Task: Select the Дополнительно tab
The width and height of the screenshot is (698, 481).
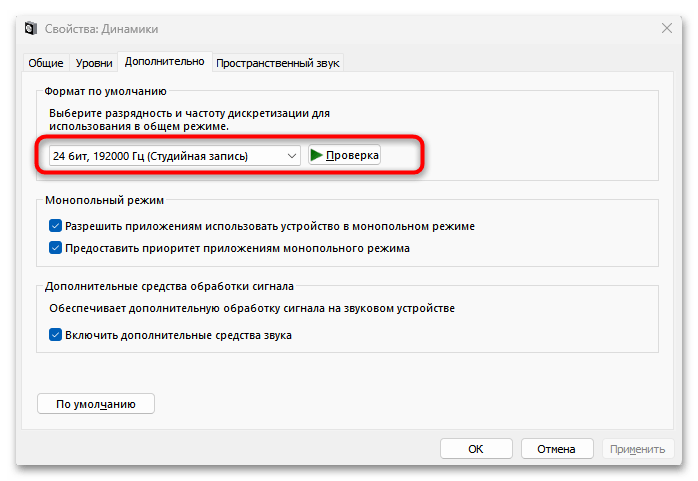Action: [x=165, y=61]
